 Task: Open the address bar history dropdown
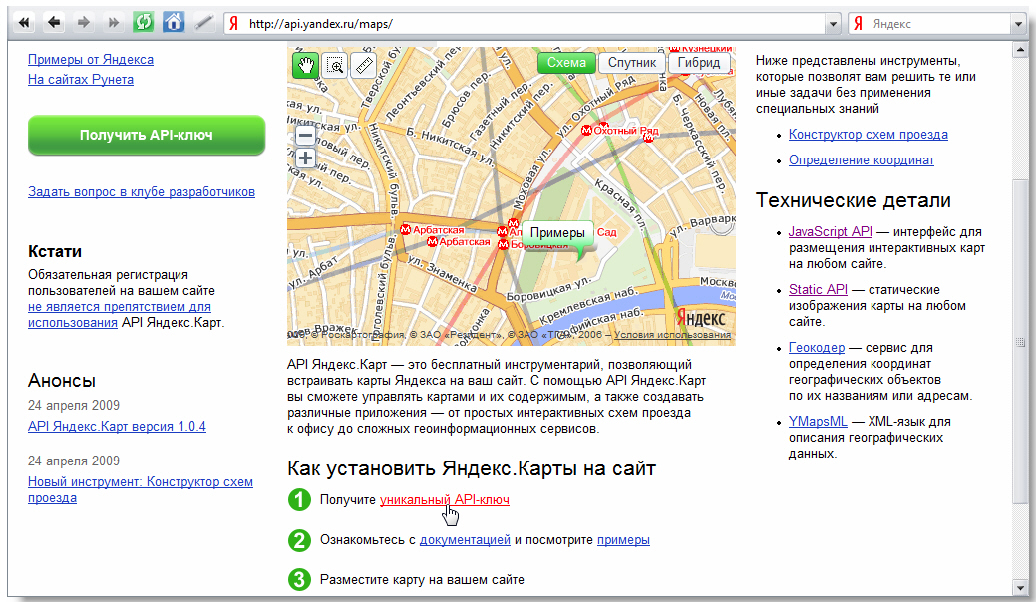[832, 23]
